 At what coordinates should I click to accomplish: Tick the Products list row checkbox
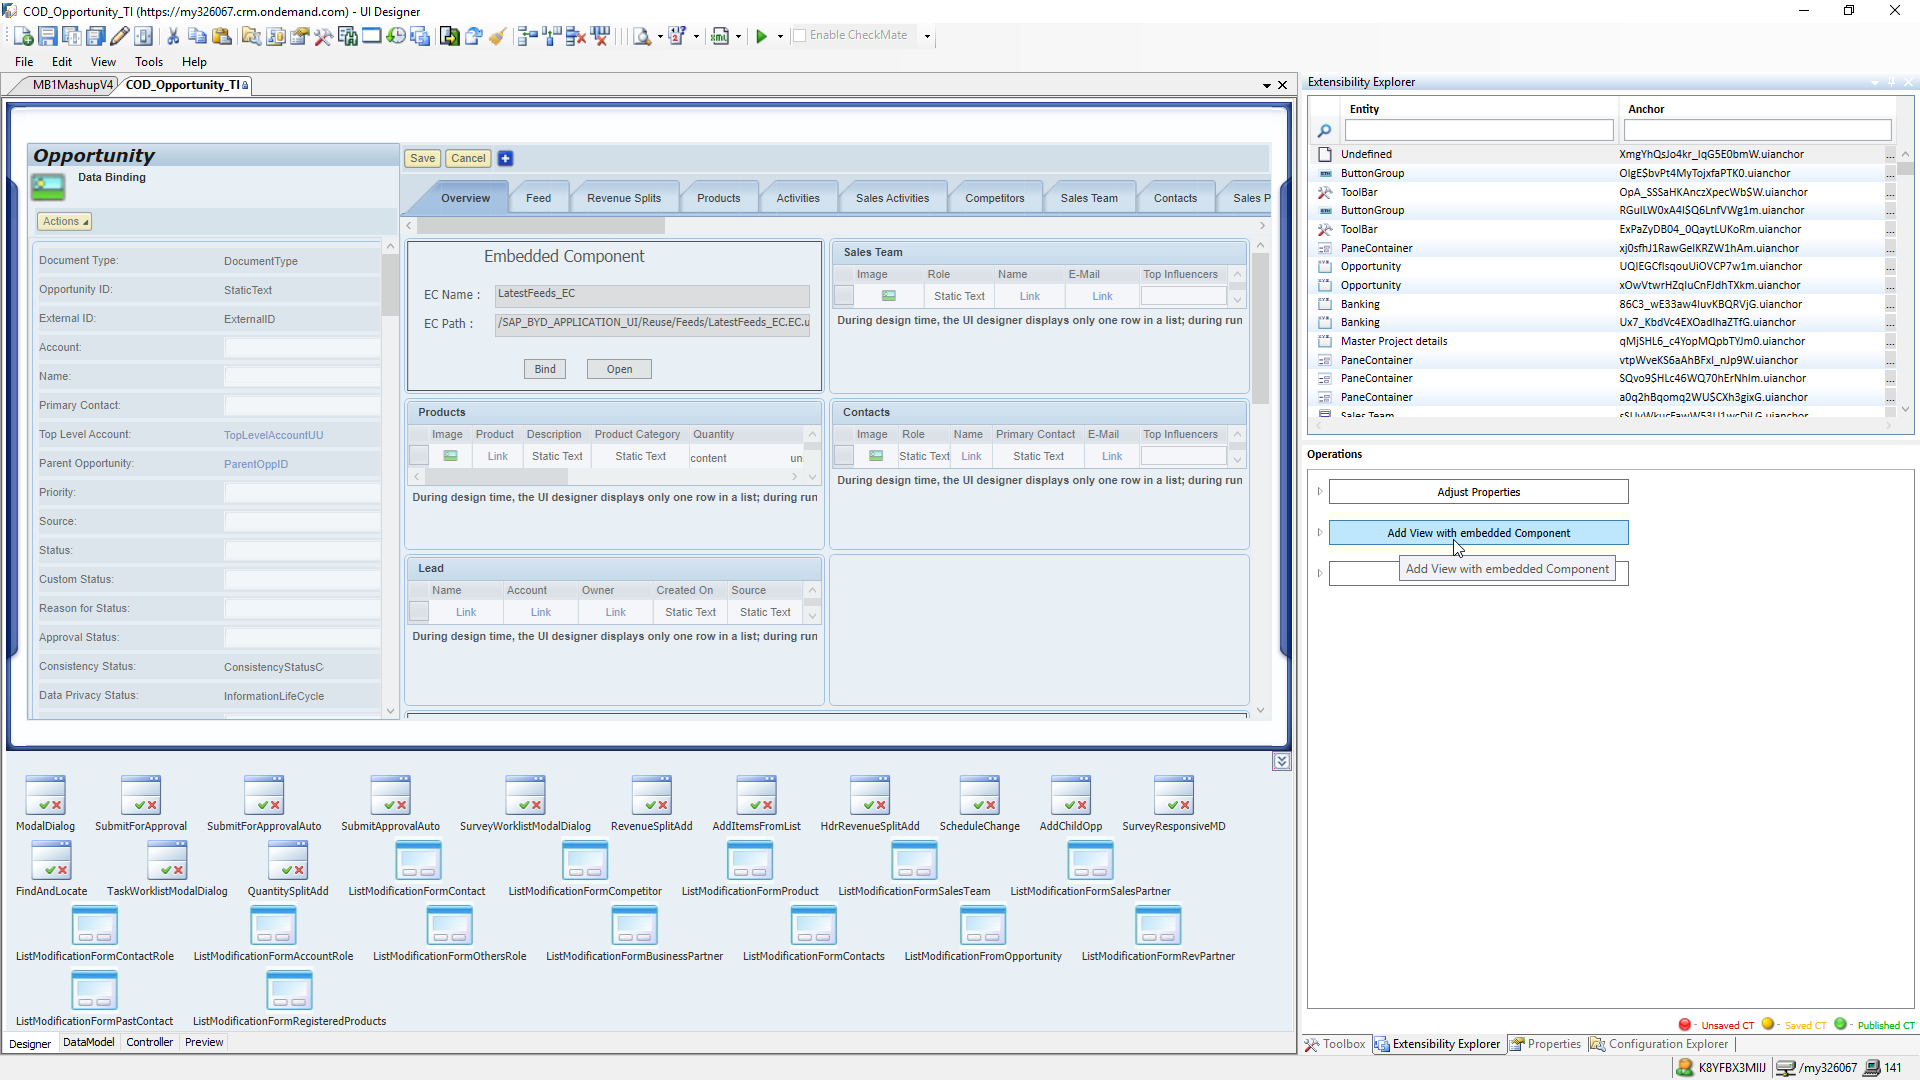click(x=419, y=456)
